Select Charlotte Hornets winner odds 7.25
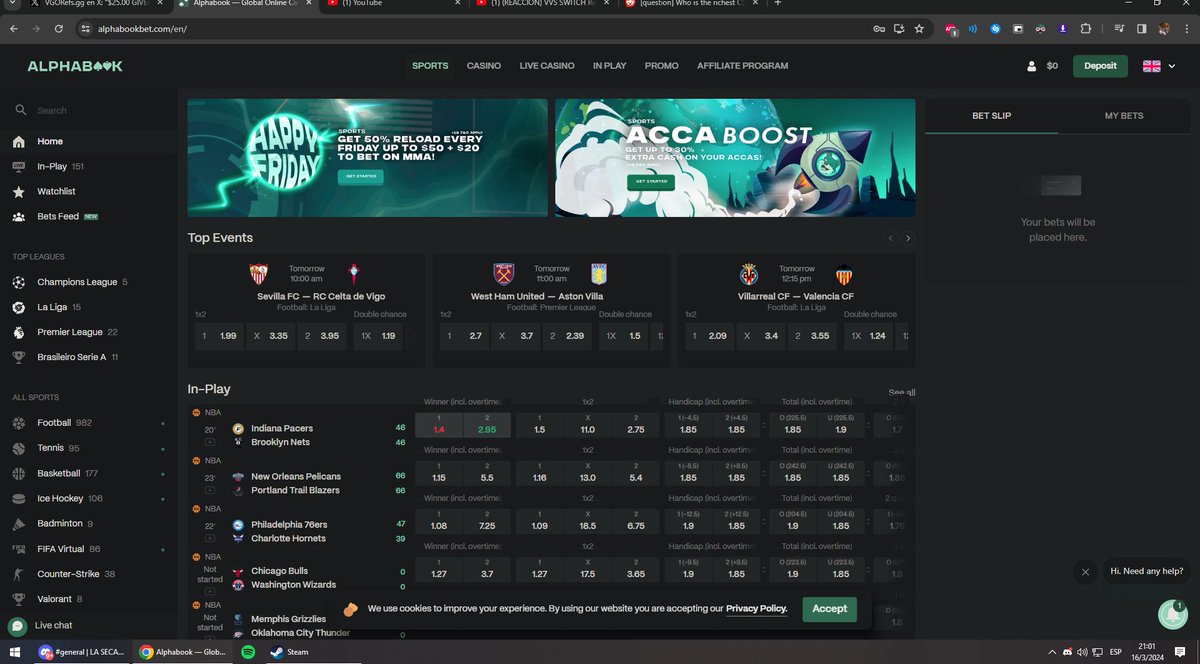Image resolution: width=1200 pixels, height=664 pixels. 487,521
